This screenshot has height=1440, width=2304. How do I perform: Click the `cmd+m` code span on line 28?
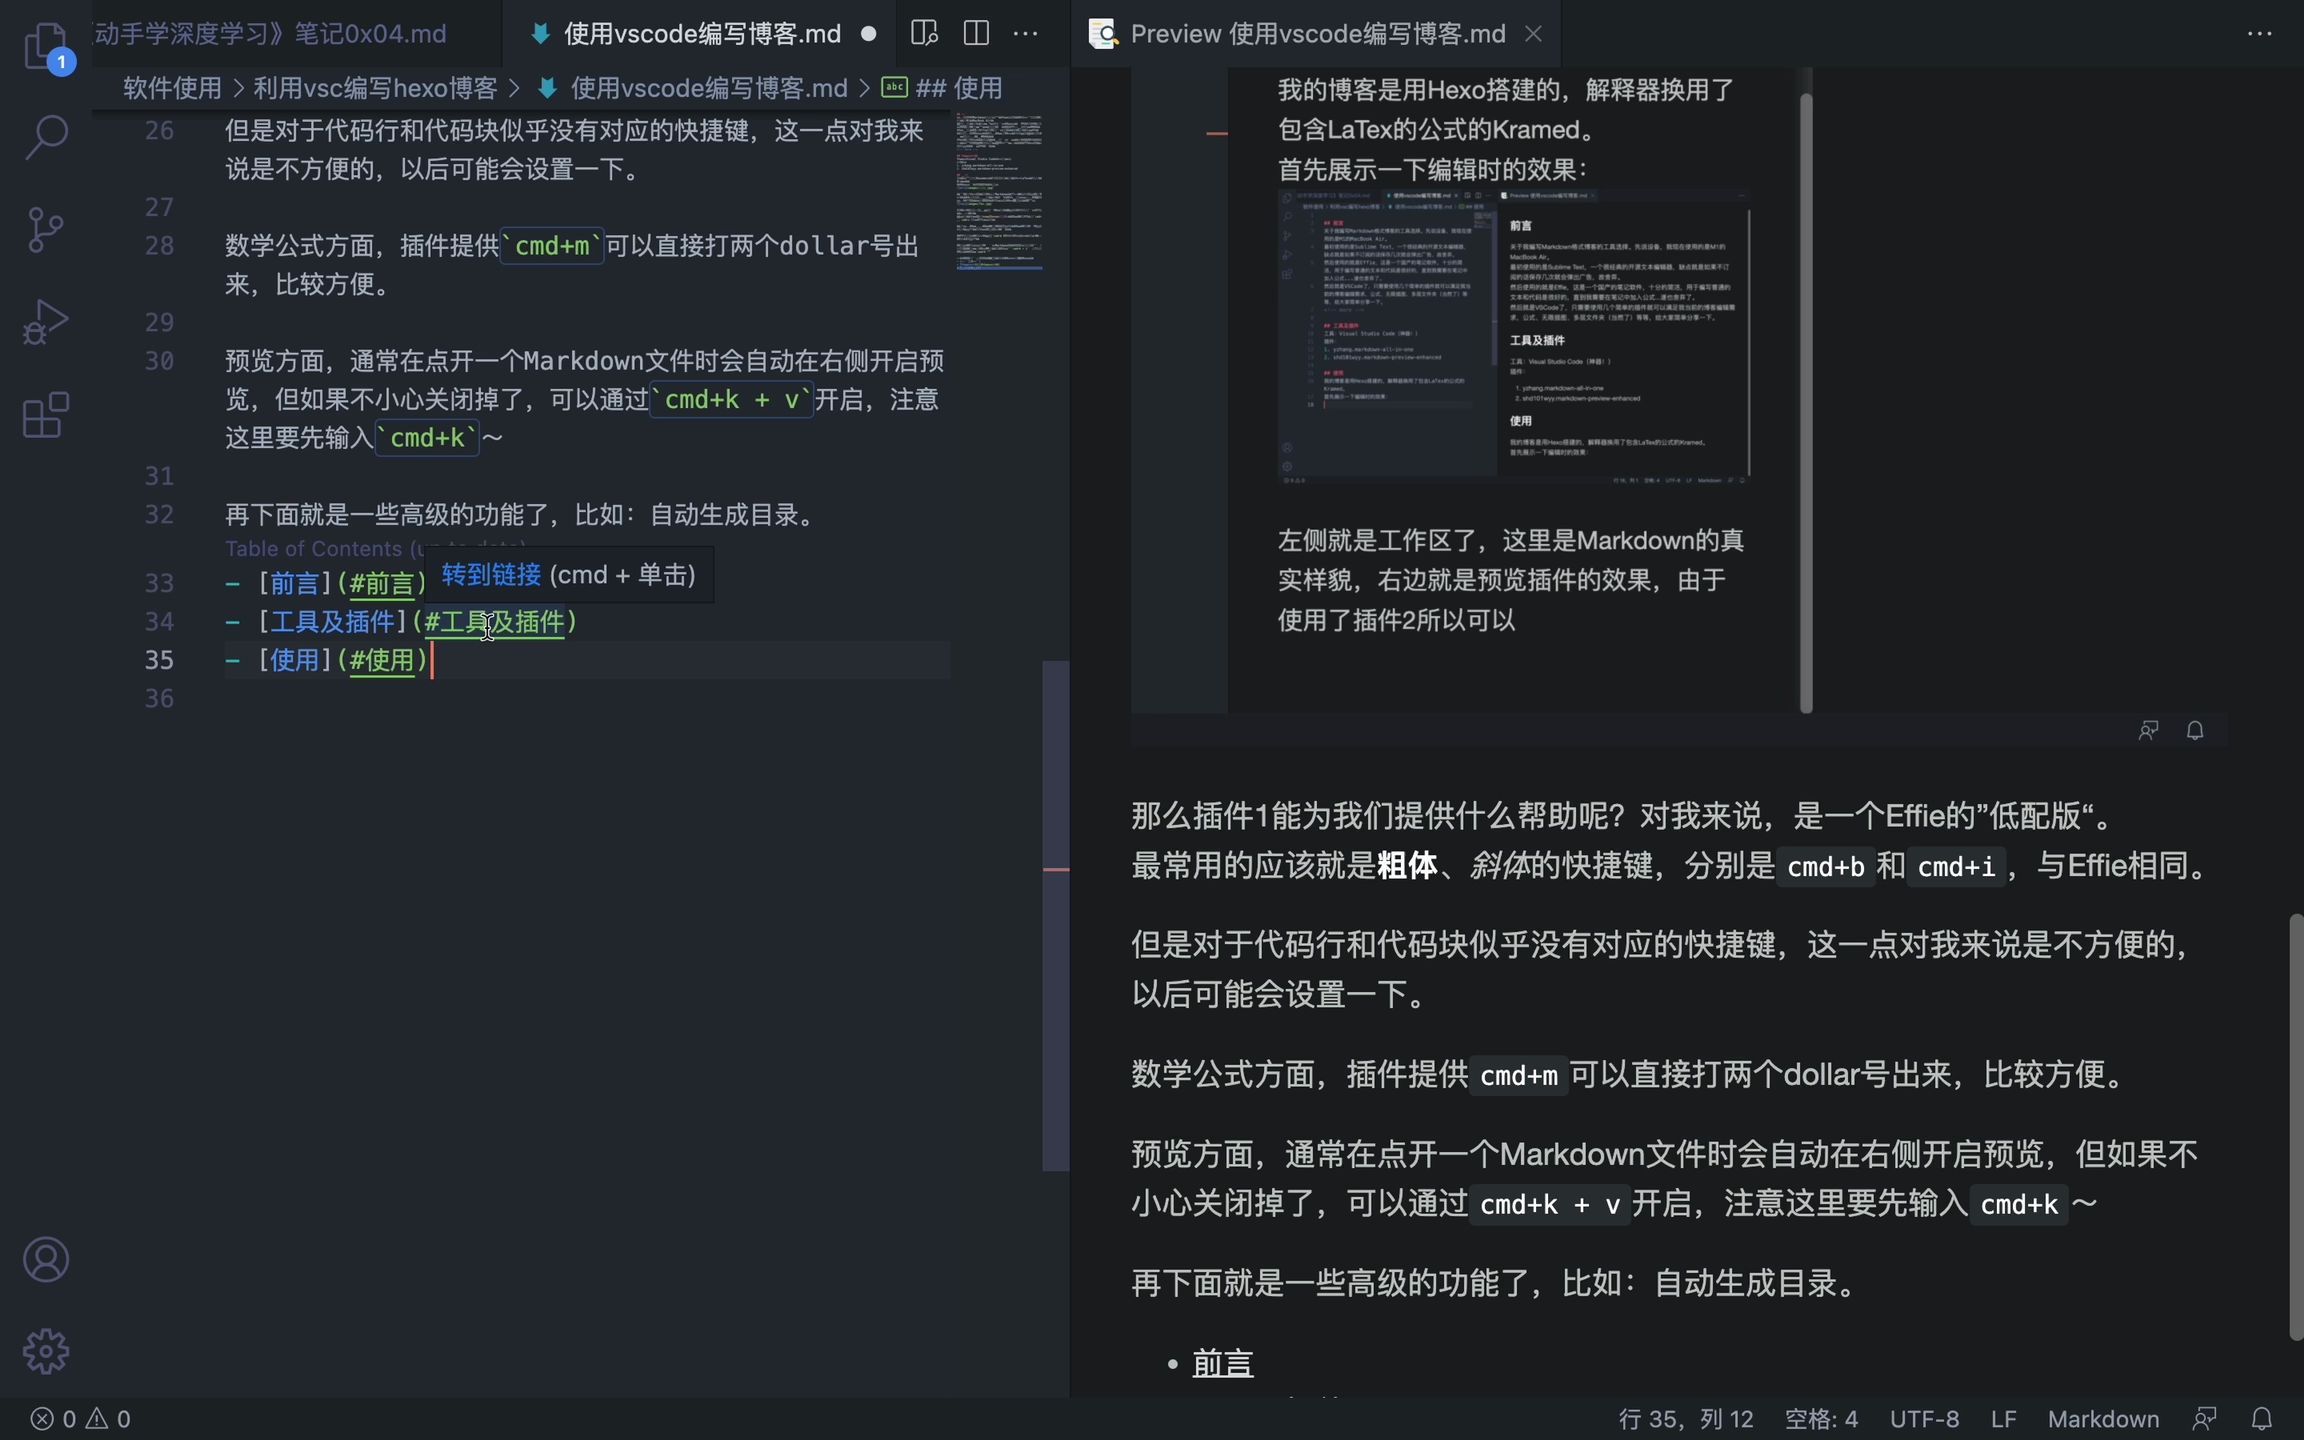552,246
